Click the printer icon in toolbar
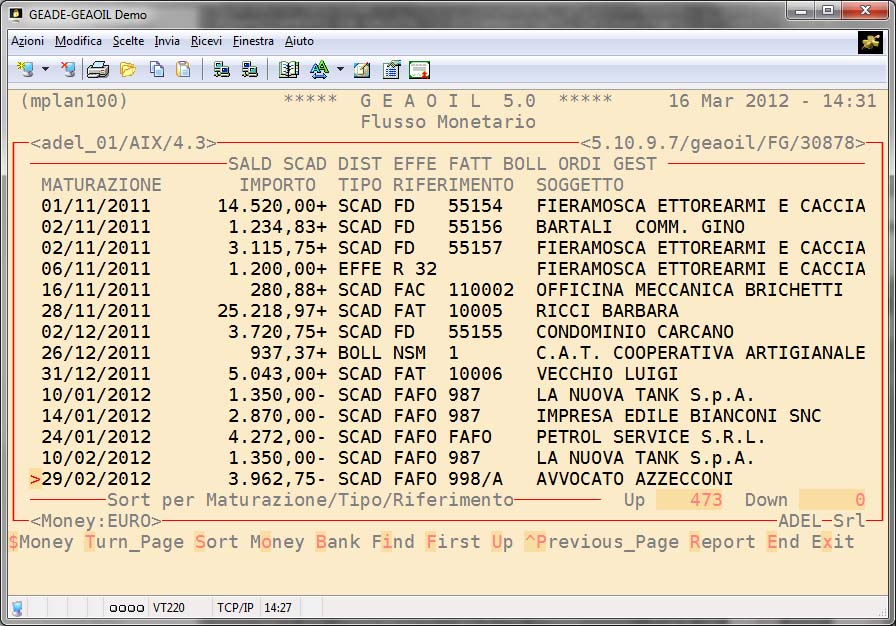This screenshot has height=626, width=896. (x=98, y=70)
